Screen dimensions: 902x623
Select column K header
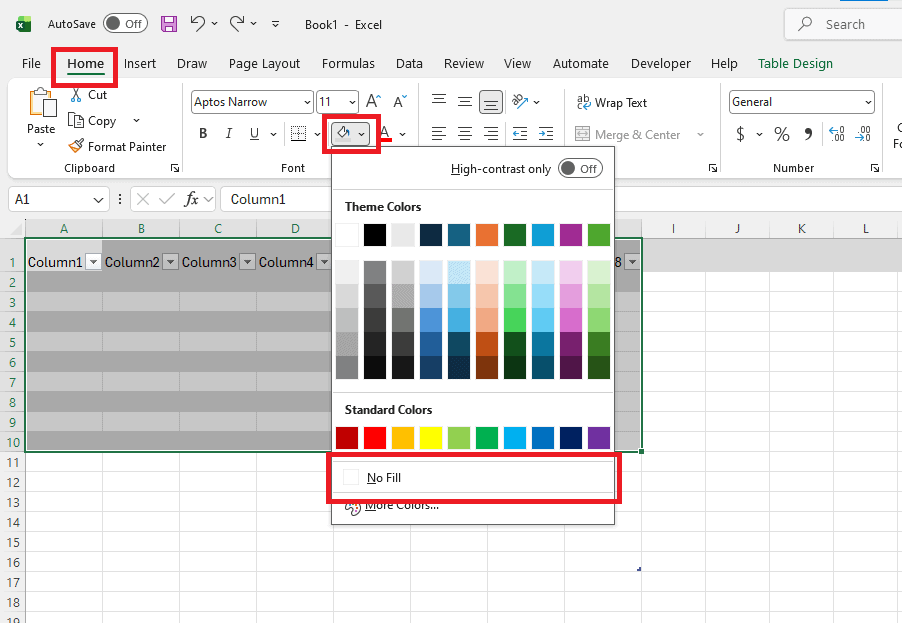click(801, 228)
